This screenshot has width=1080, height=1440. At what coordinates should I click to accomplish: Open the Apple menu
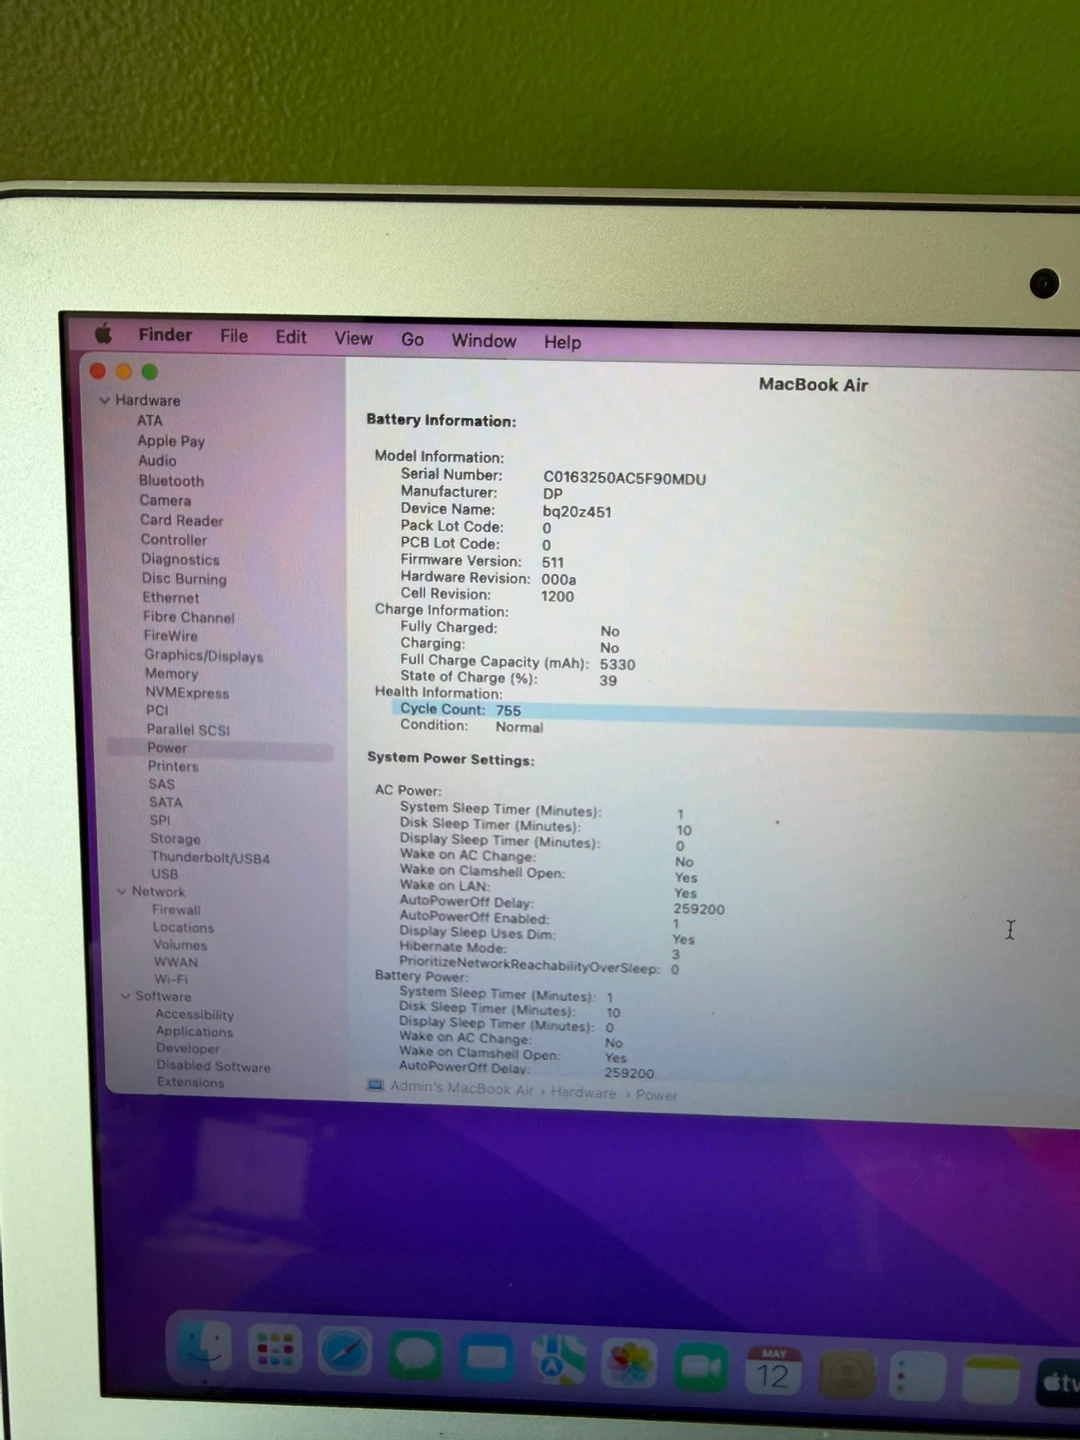(x=103, y=333)
